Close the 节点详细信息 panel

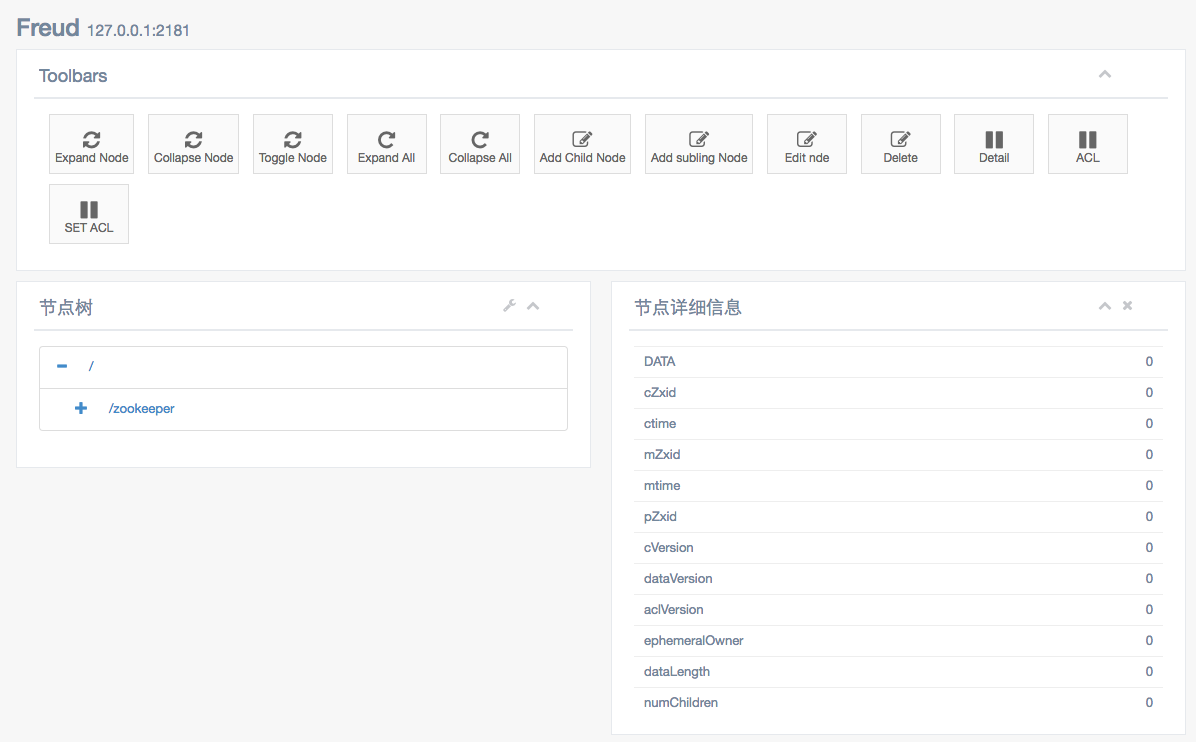point(1127,306)
